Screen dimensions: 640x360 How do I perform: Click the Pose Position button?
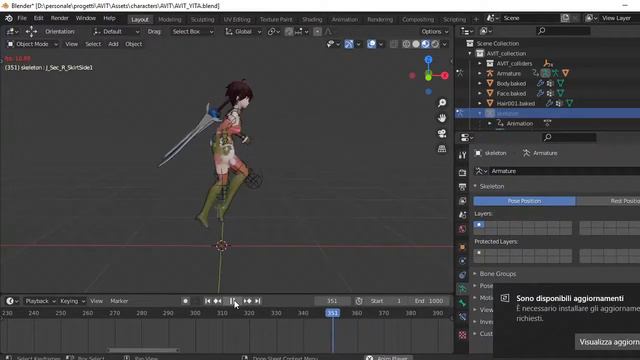point(524,201)
